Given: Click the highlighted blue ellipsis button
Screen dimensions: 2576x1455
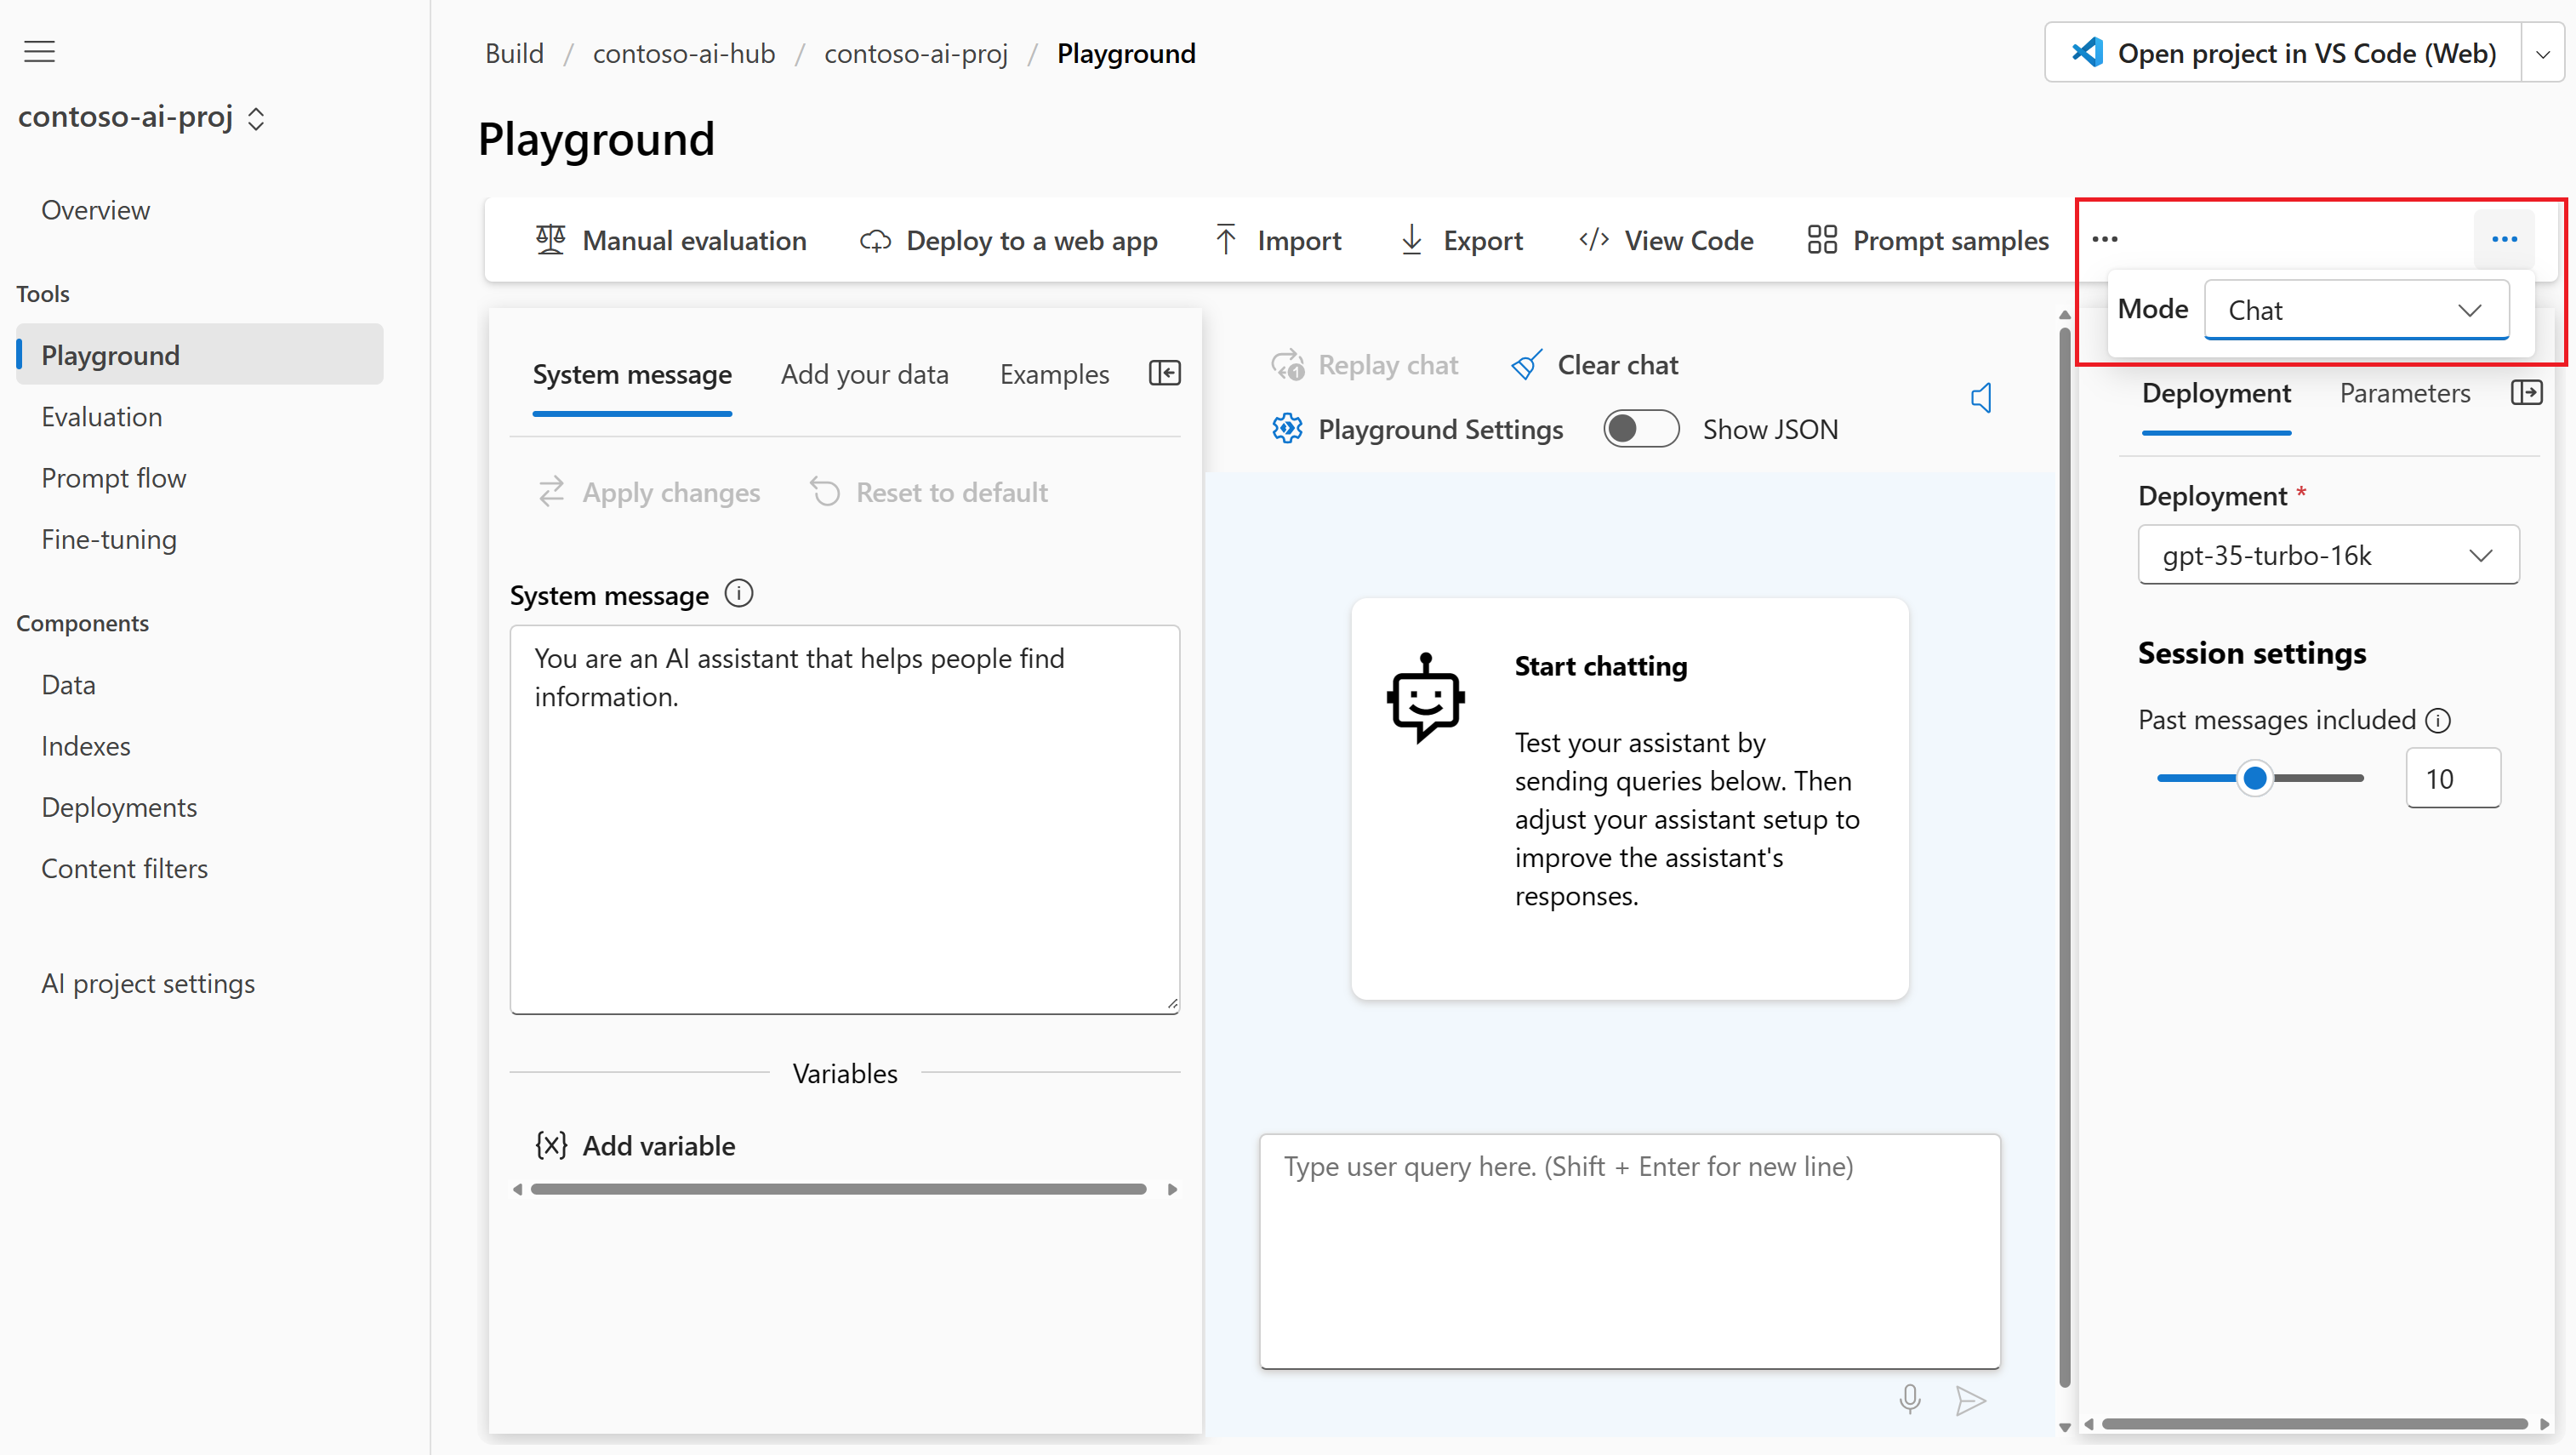Looking at the screenshot, I should (x=2504, y=239).
